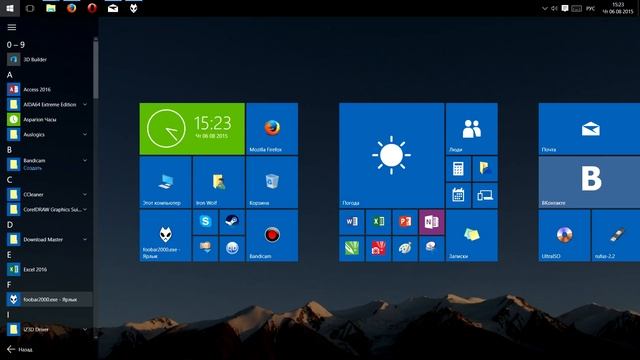Image resolution: width=640 pixels, height=360 pixels.
Task: Open Access 2016 from the app list
Action: pyautogui.click(x=49, y=89)
